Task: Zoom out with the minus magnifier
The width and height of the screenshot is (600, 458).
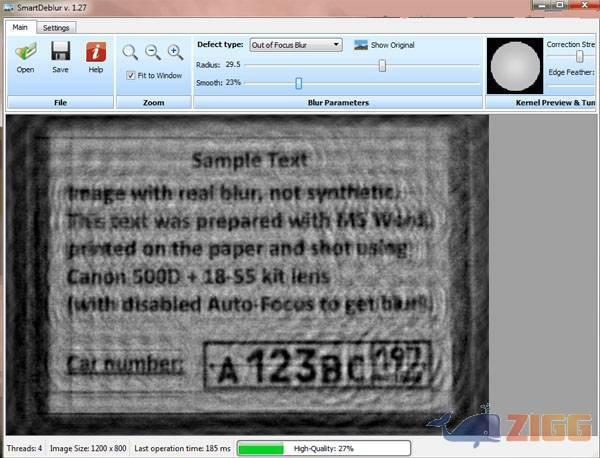Action: click(x=153, y=52)
